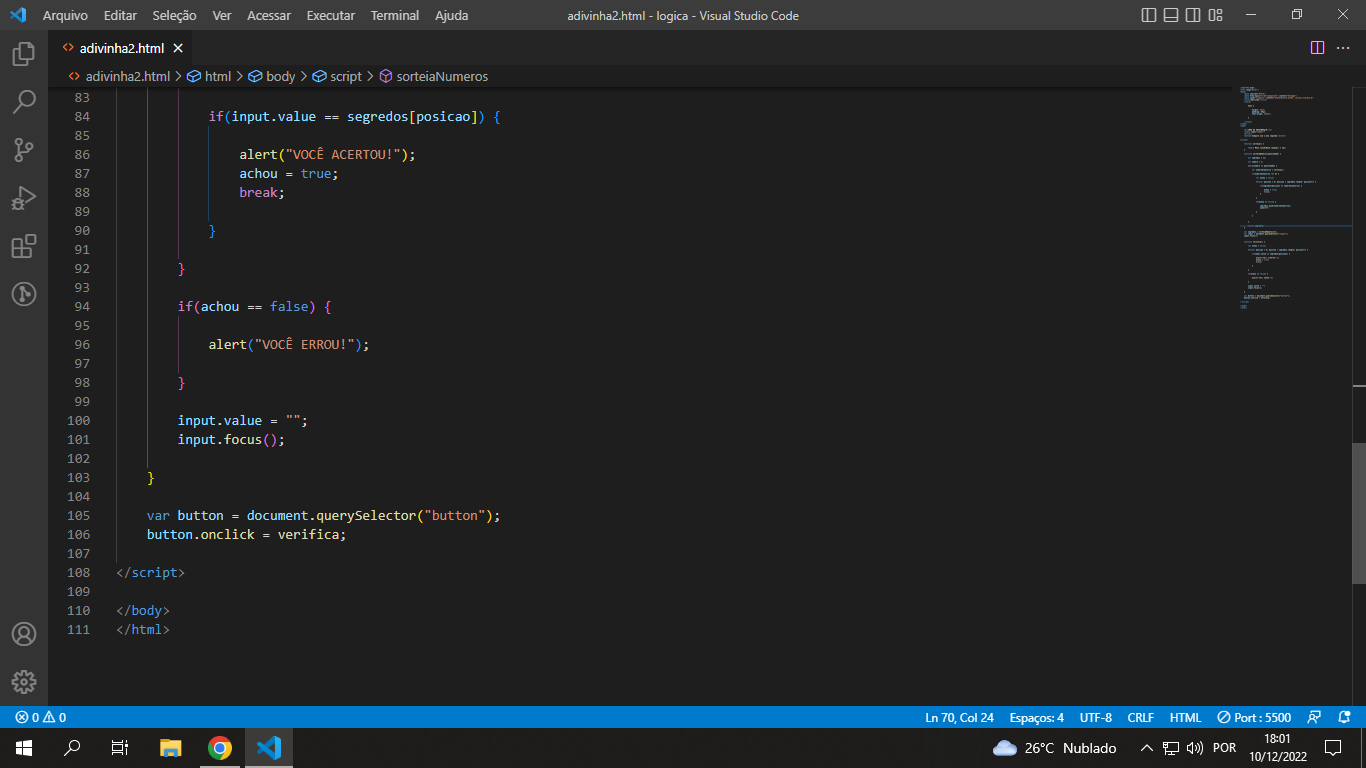Viewport: 1366px width, 768px height.
Task: Open the Terminal menu
Action: click(x=395, y=15)
